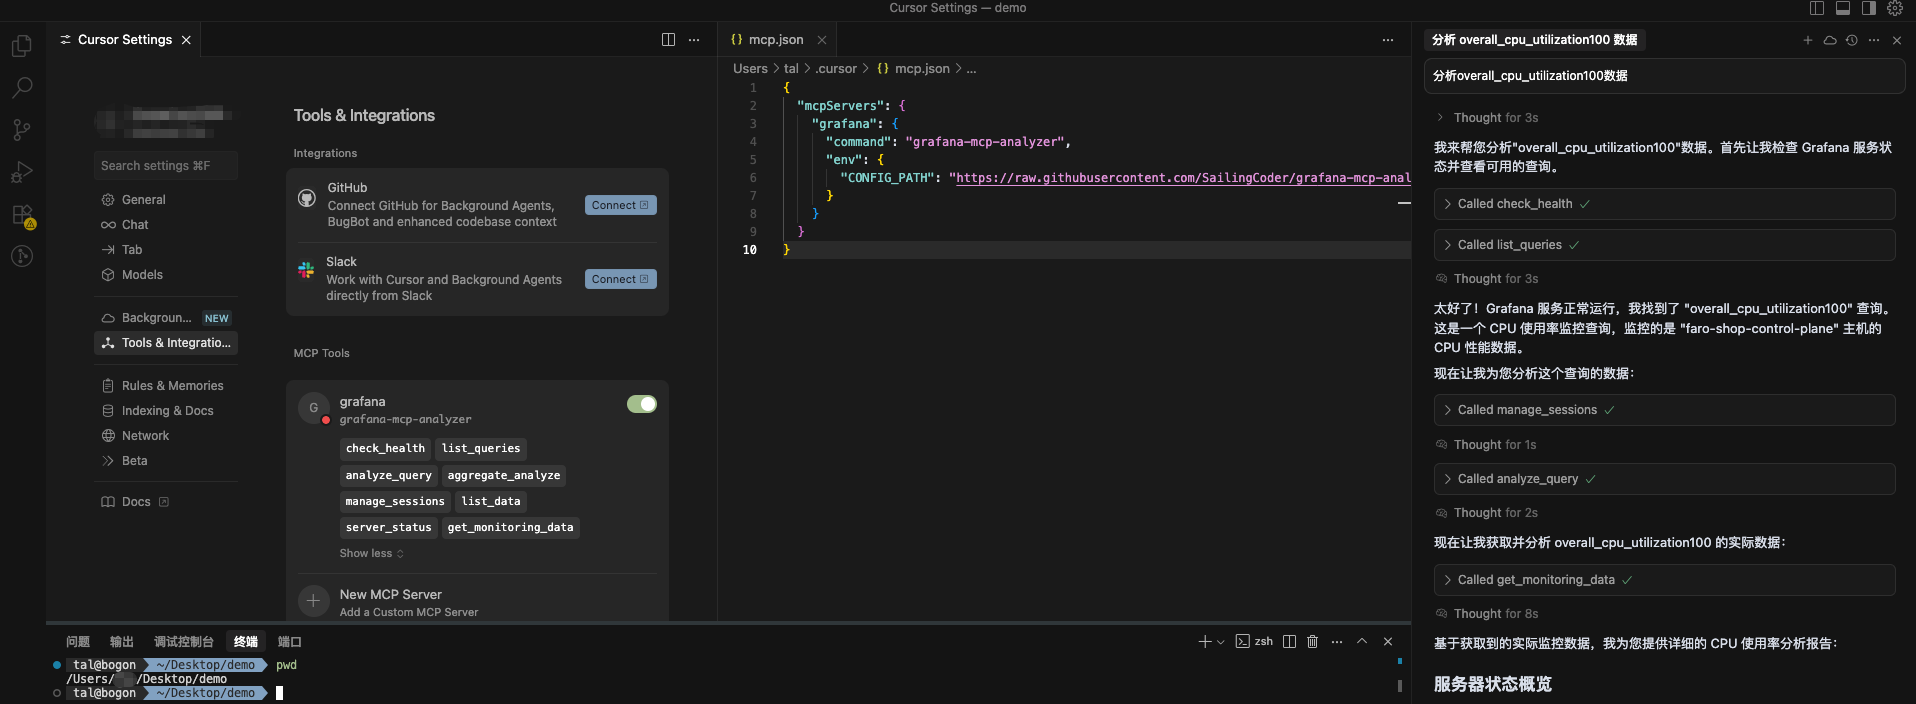Expand the Called check_health step
Viewport: 1916px width, 704px height.
pos(1515,204)
